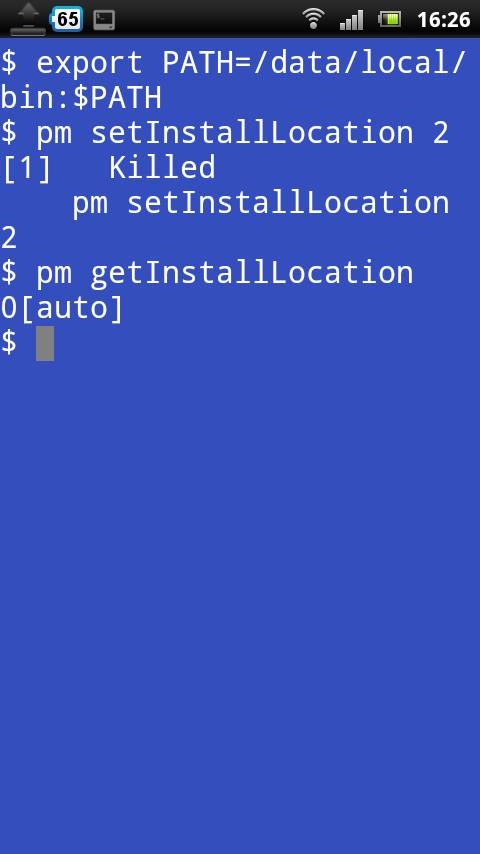The width and height of the screenshot is (480, 854).
Task: Tap the $ prompt before export command
Action: click(9, 63)
